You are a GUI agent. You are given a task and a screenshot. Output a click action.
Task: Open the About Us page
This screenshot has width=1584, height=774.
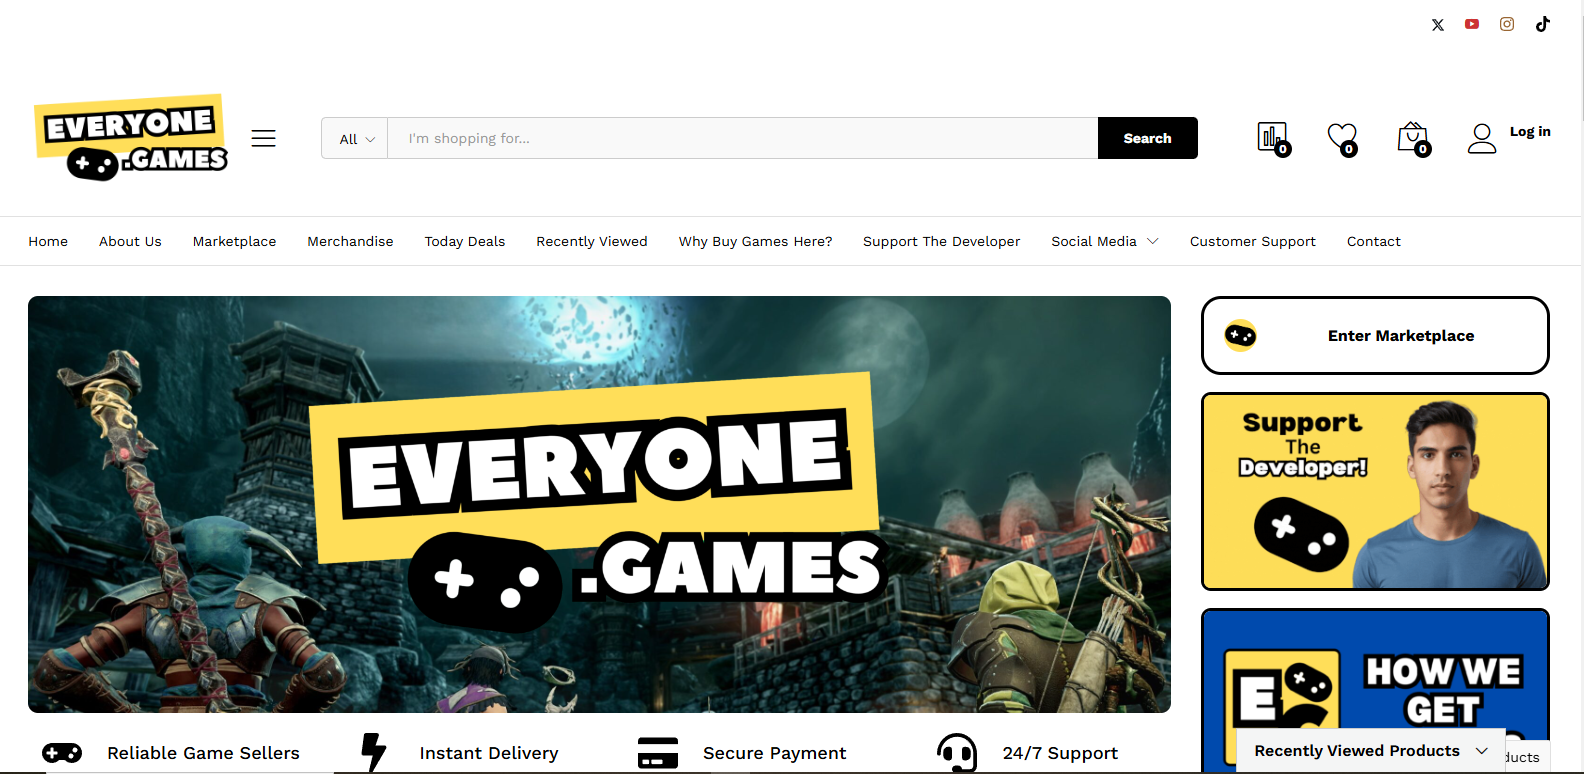click(130, 241)
